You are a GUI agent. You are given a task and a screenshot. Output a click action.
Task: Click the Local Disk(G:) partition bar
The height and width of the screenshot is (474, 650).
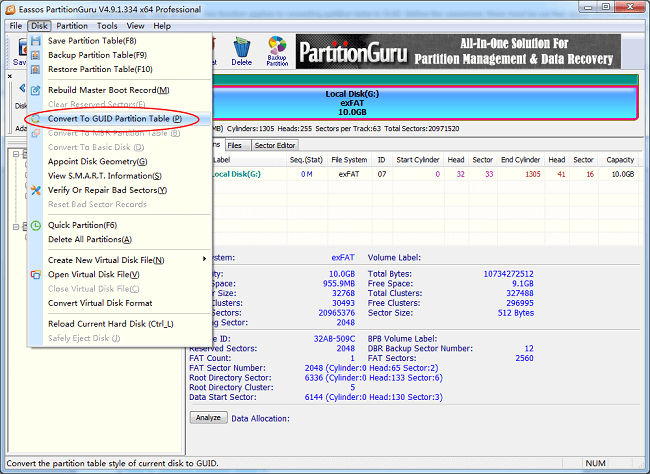pyautogui.click(x=425, y=103)
